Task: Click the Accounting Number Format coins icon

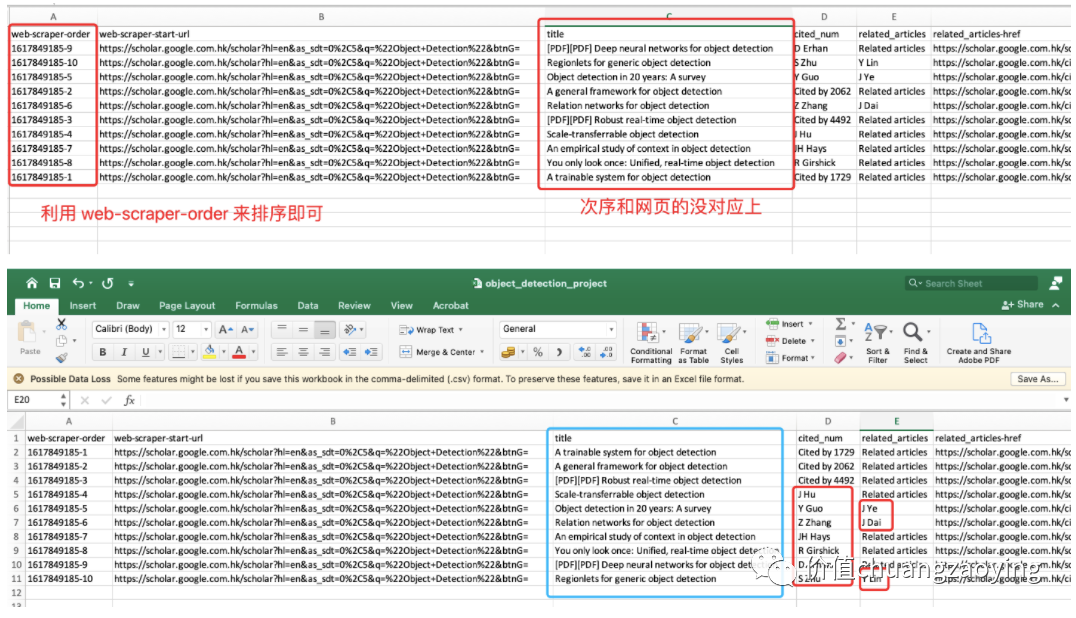Action: [x=508, y=352]
